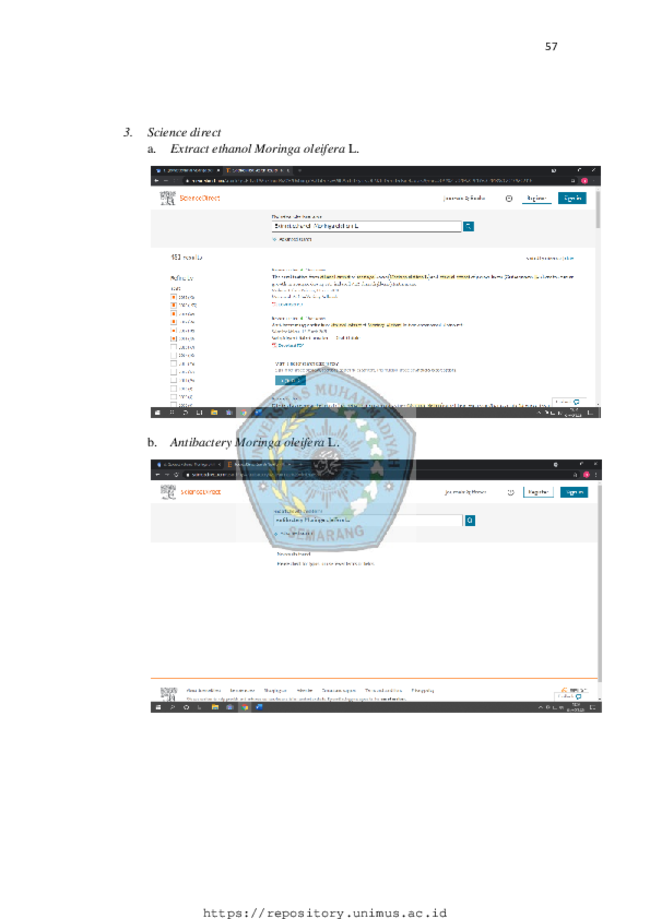Screen dimensions: 650x919
Task: Click Sign in button in lower screenshot
Action: pyautogui.click(x=574, y=492)
